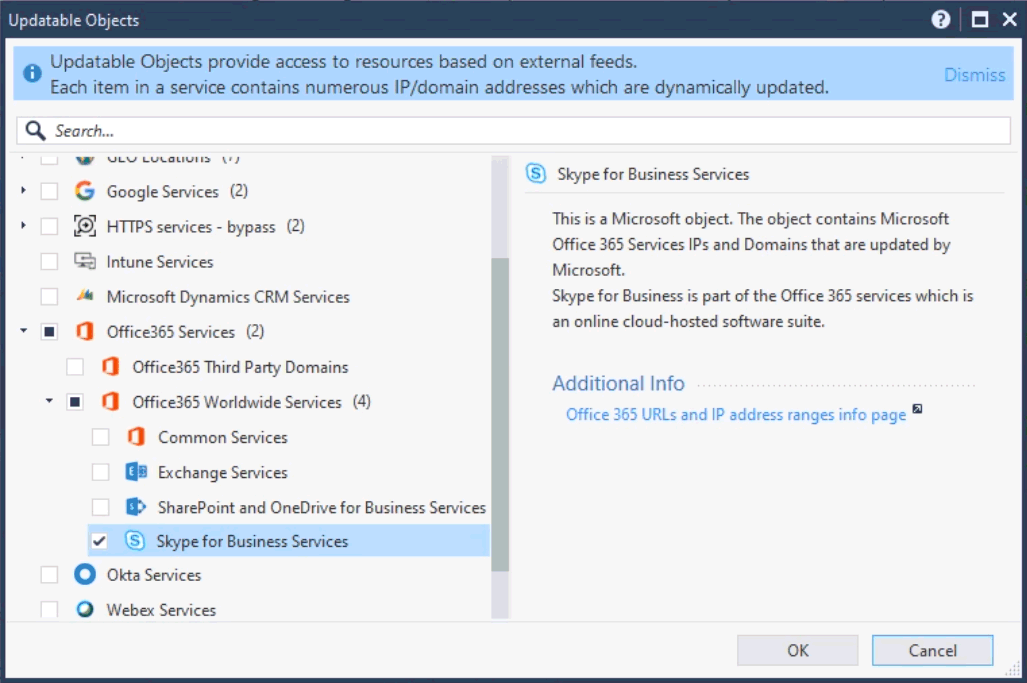Select Skype for Business Services tree label
Viewport: 1027px width, 683px height.
pyautogui.click(x=252, y=542)
